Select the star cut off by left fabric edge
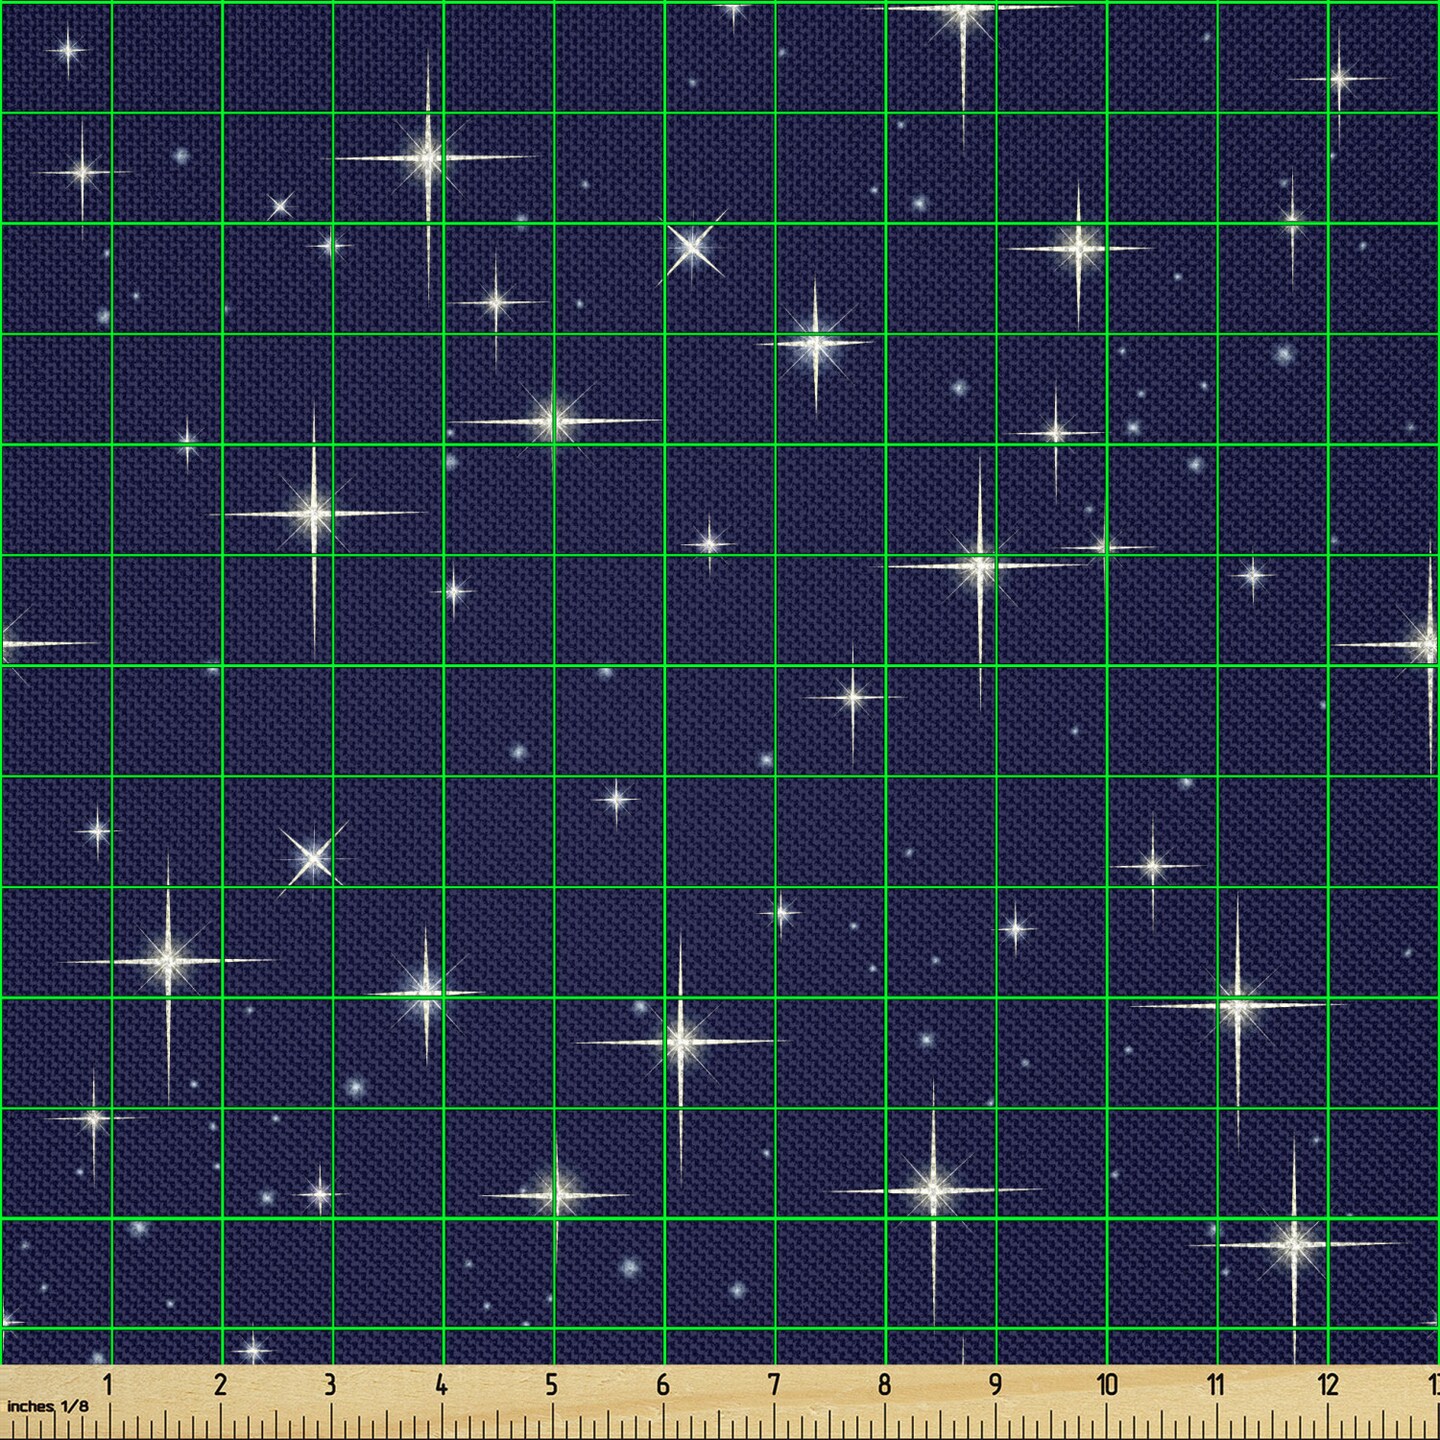 point(8,643)
